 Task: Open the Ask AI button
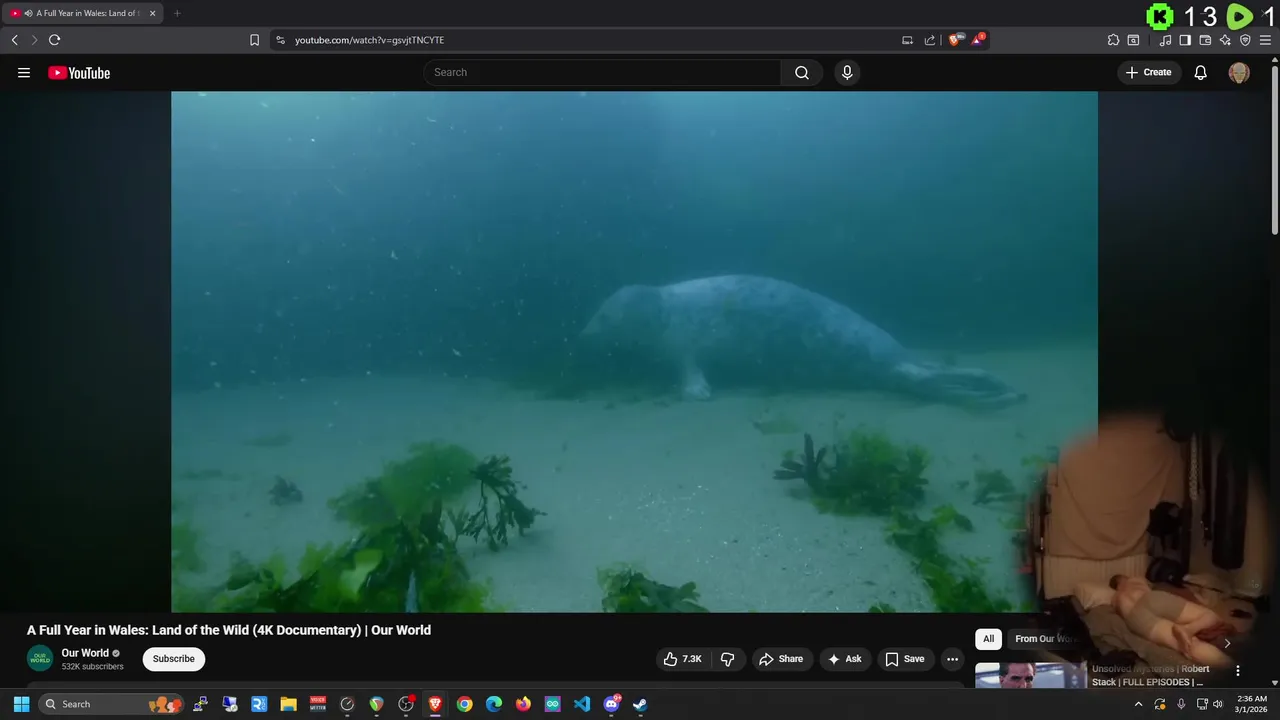click(x=845, y=659)
